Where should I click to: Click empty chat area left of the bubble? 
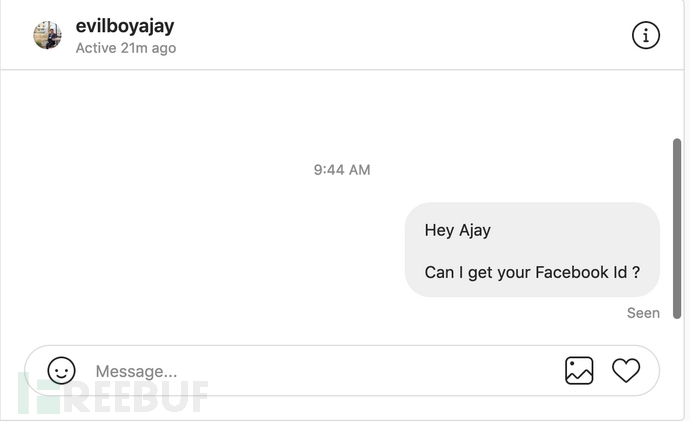[x=198, y=250]
